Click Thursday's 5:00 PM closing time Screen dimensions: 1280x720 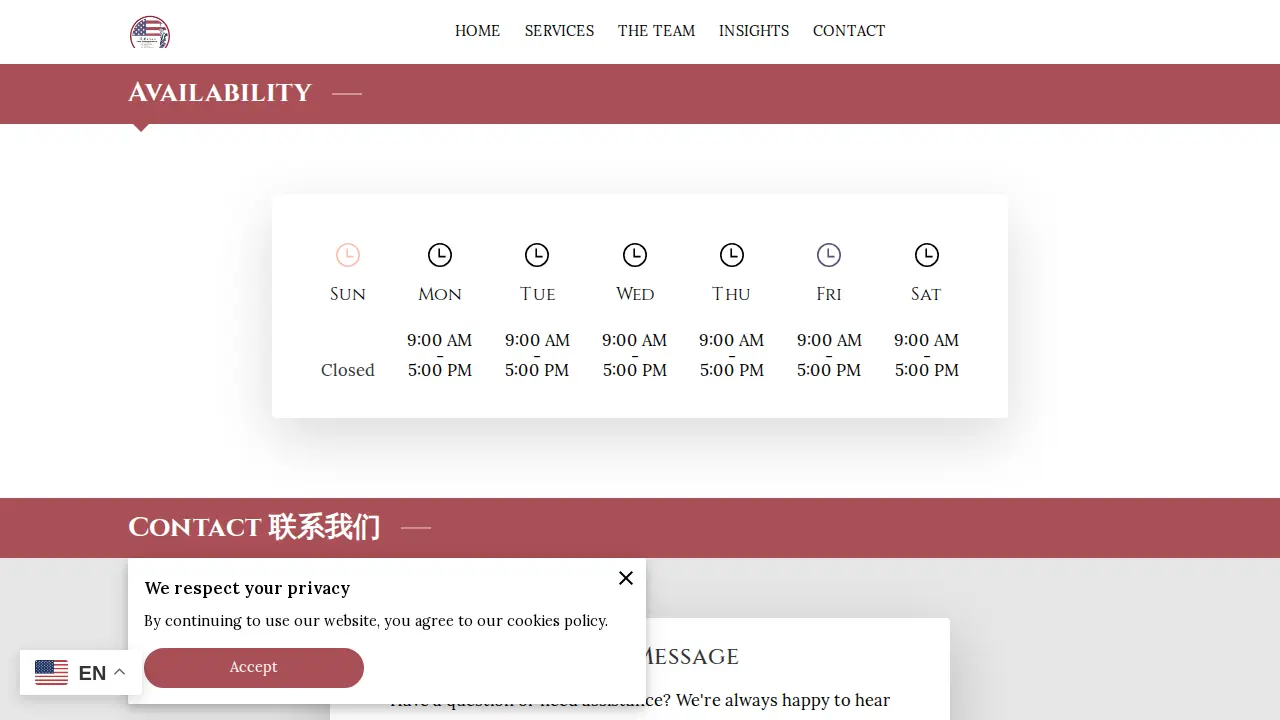(x=732, y=370)
